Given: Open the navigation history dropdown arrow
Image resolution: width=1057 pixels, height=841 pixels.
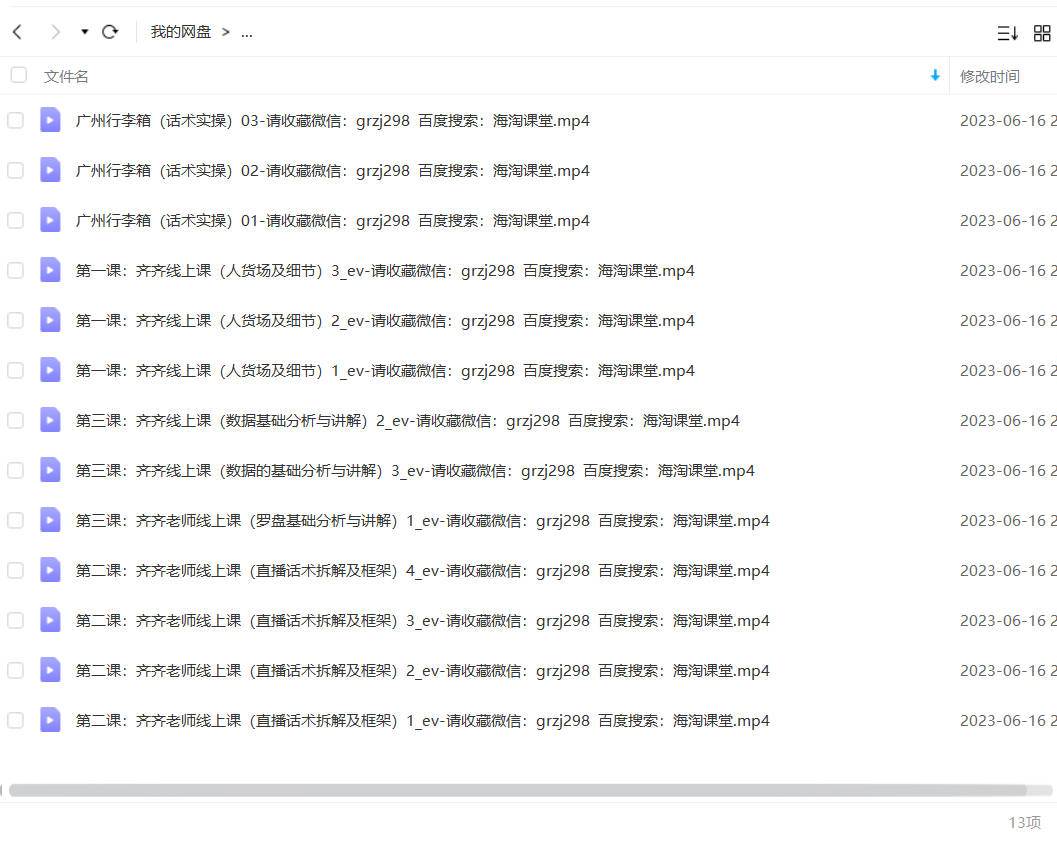Looking at the screenshot, I should click(x=84, y=32).
